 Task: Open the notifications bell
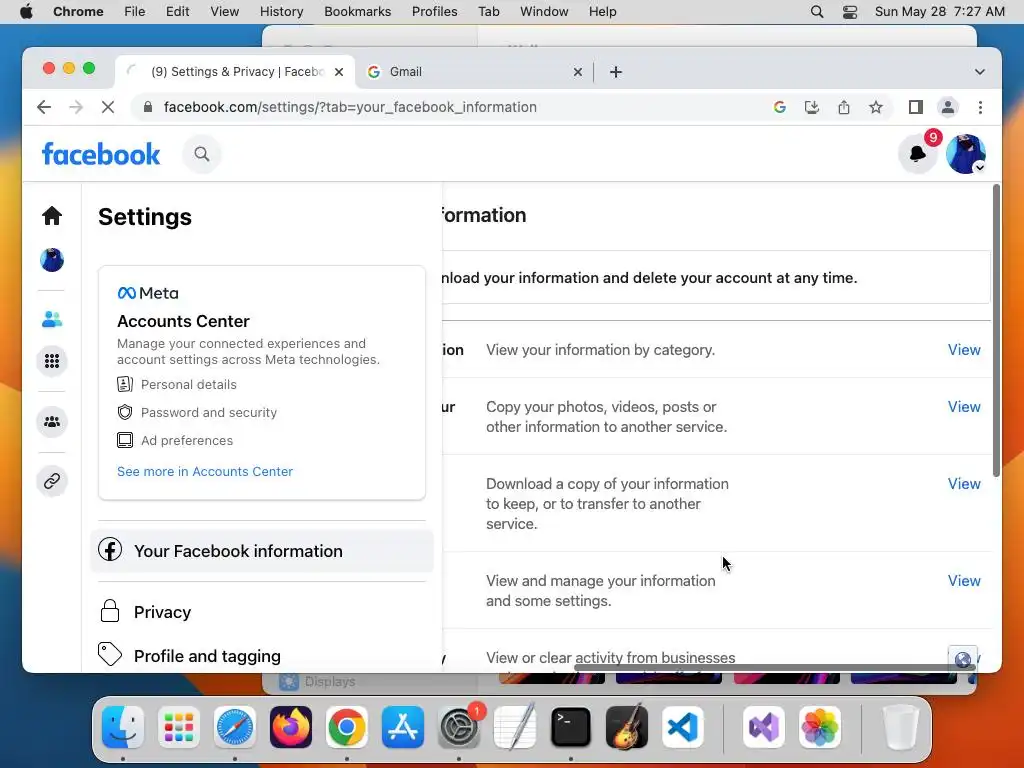[x=918, y=154]
